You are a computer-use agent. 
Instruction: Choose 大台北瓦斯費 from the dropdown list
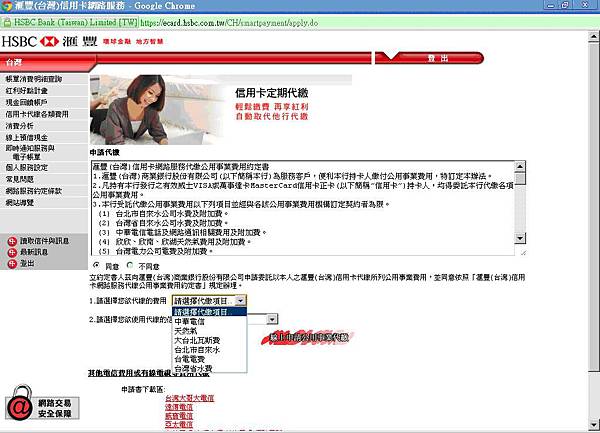point(209,340)
